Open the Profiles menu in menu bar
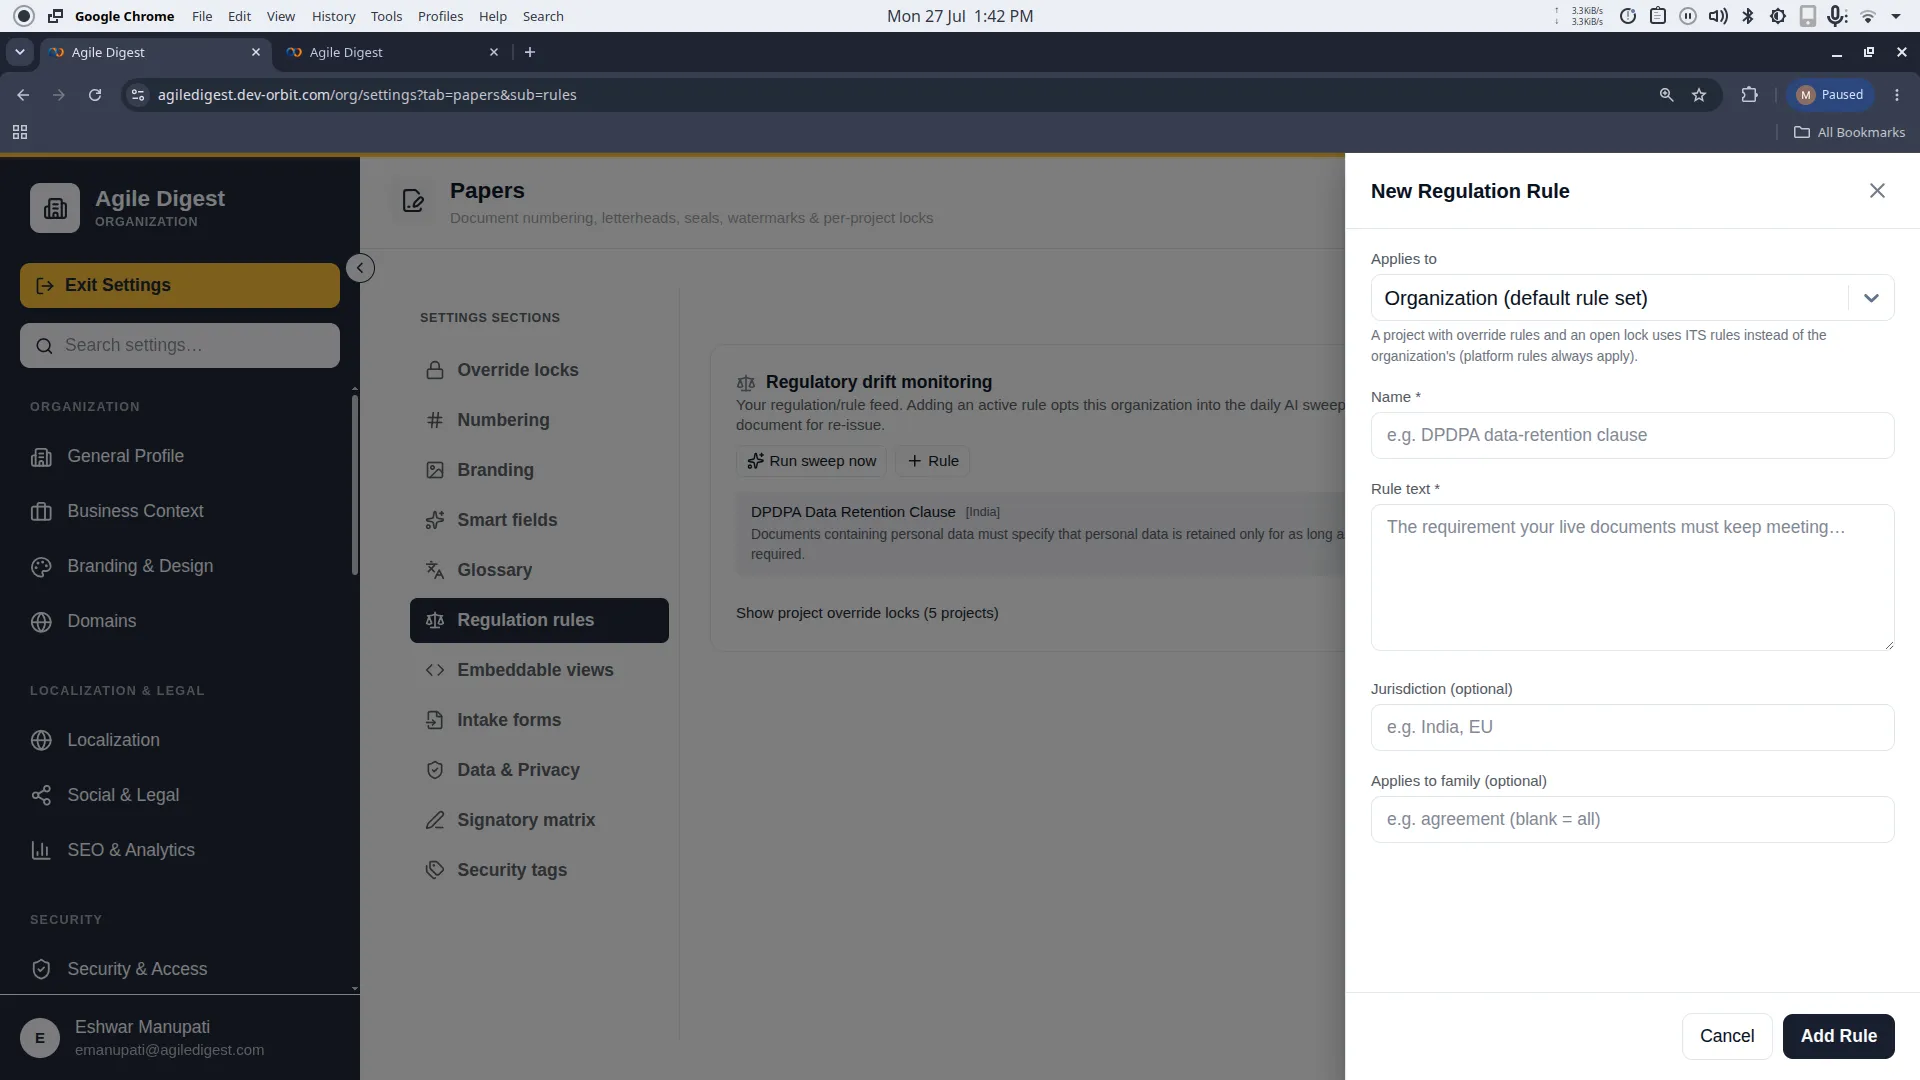The image size is (1920, 1080). point(440,16)
